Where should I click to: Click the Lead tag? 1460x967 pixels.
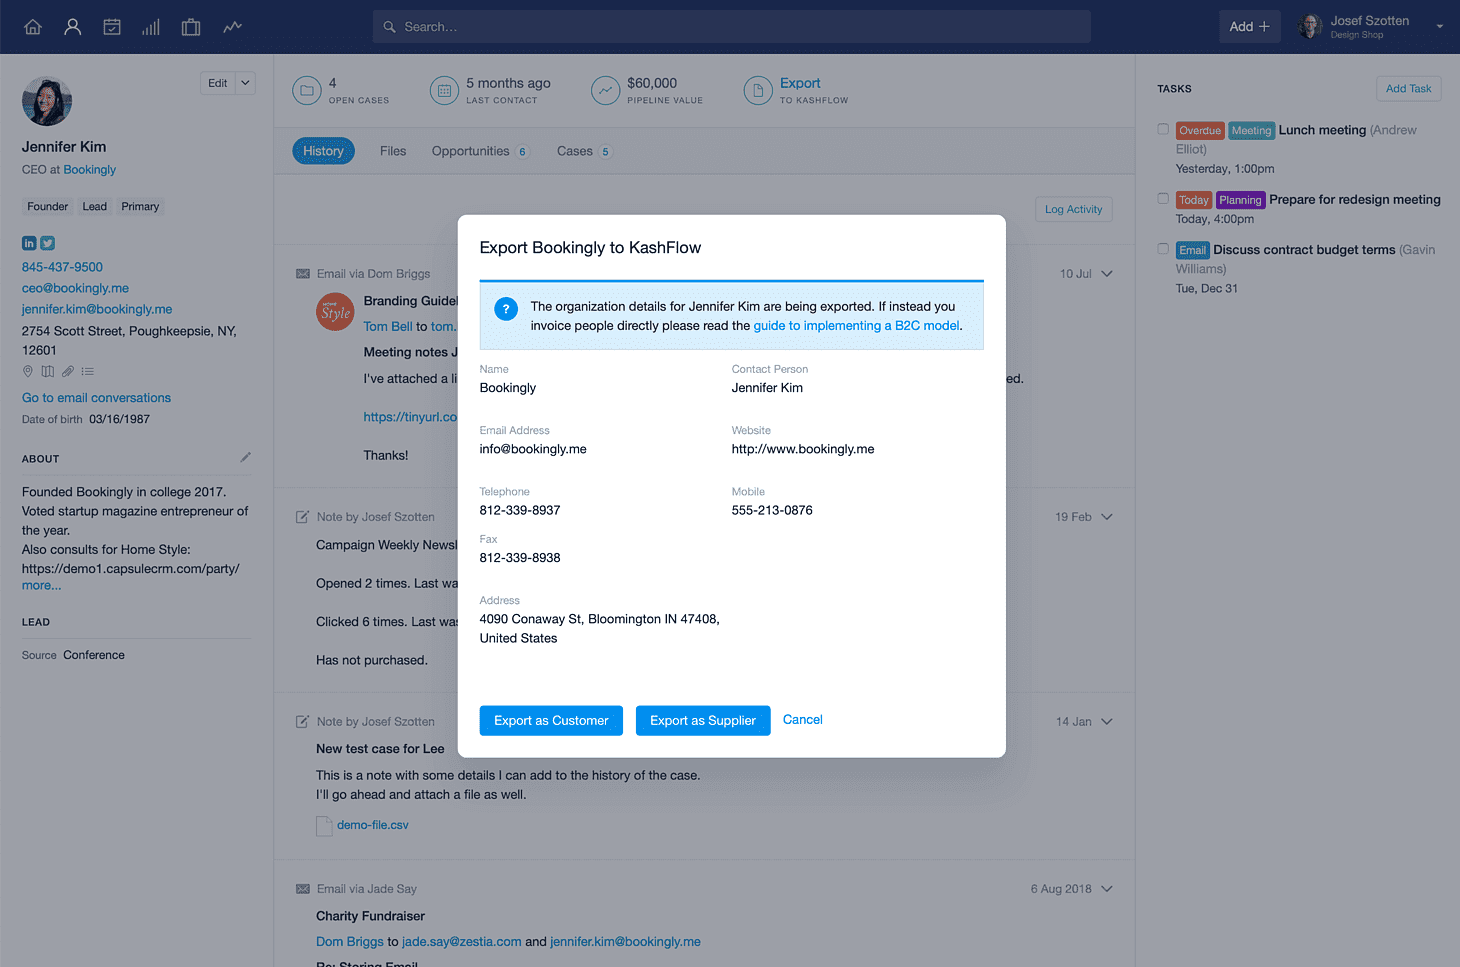point(95,207)
